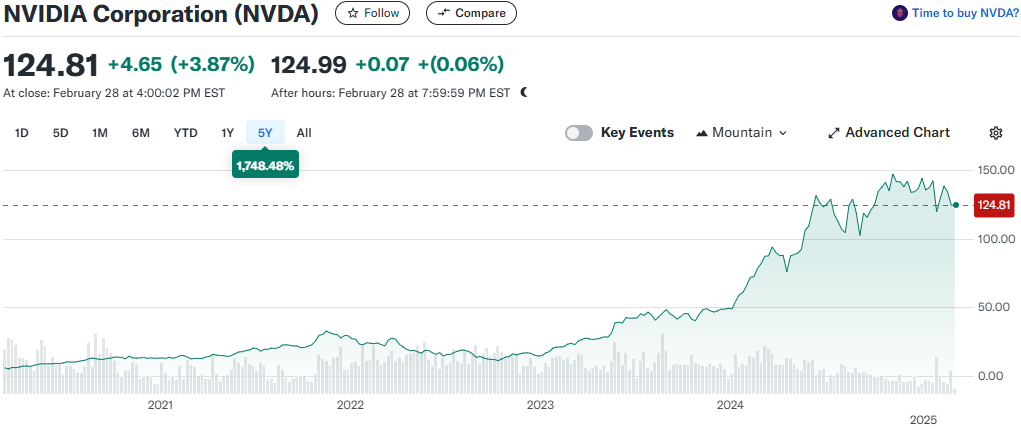
Task: Choose the 1Y range
Action: 227,133
